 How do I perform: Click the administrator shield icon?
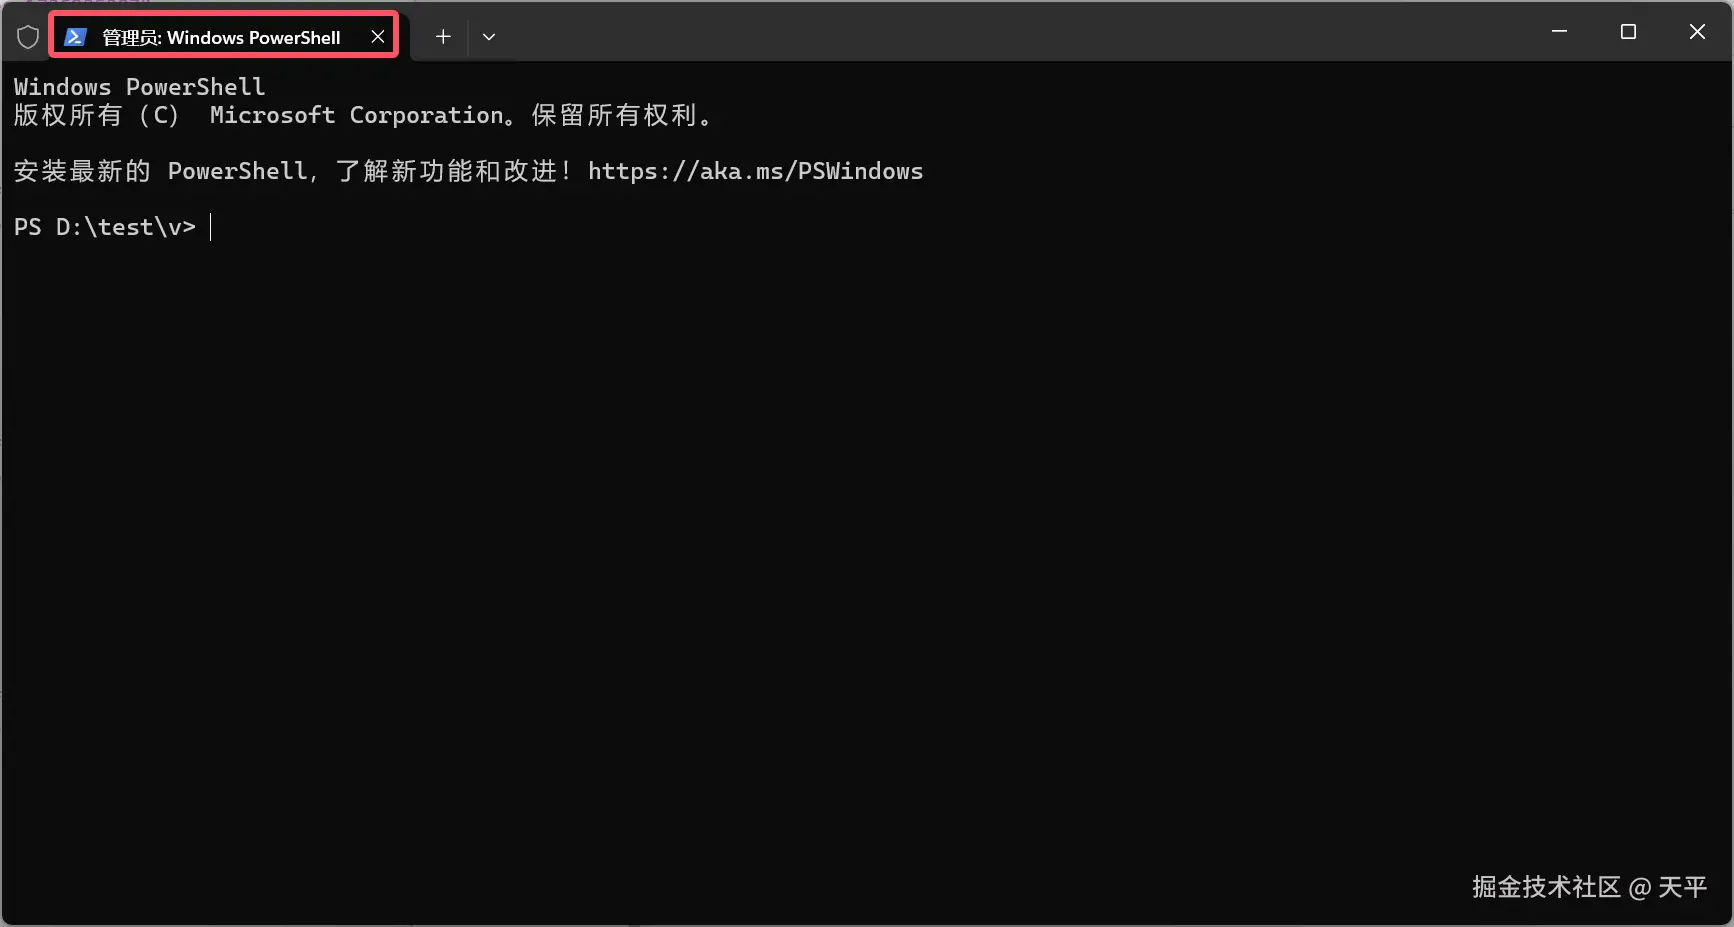(x=28, y=37)
